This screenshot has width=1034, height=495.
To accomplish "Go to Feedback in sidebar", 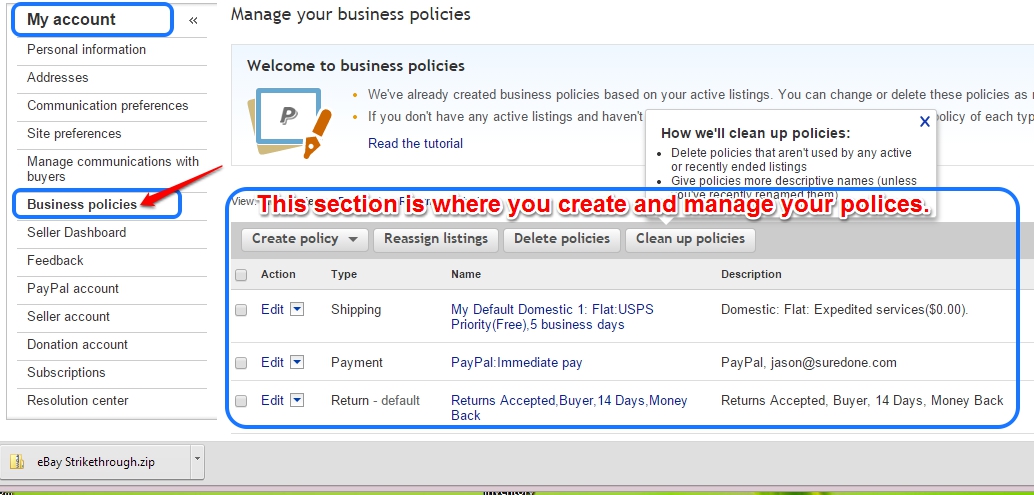I will [x=55, y=260].
